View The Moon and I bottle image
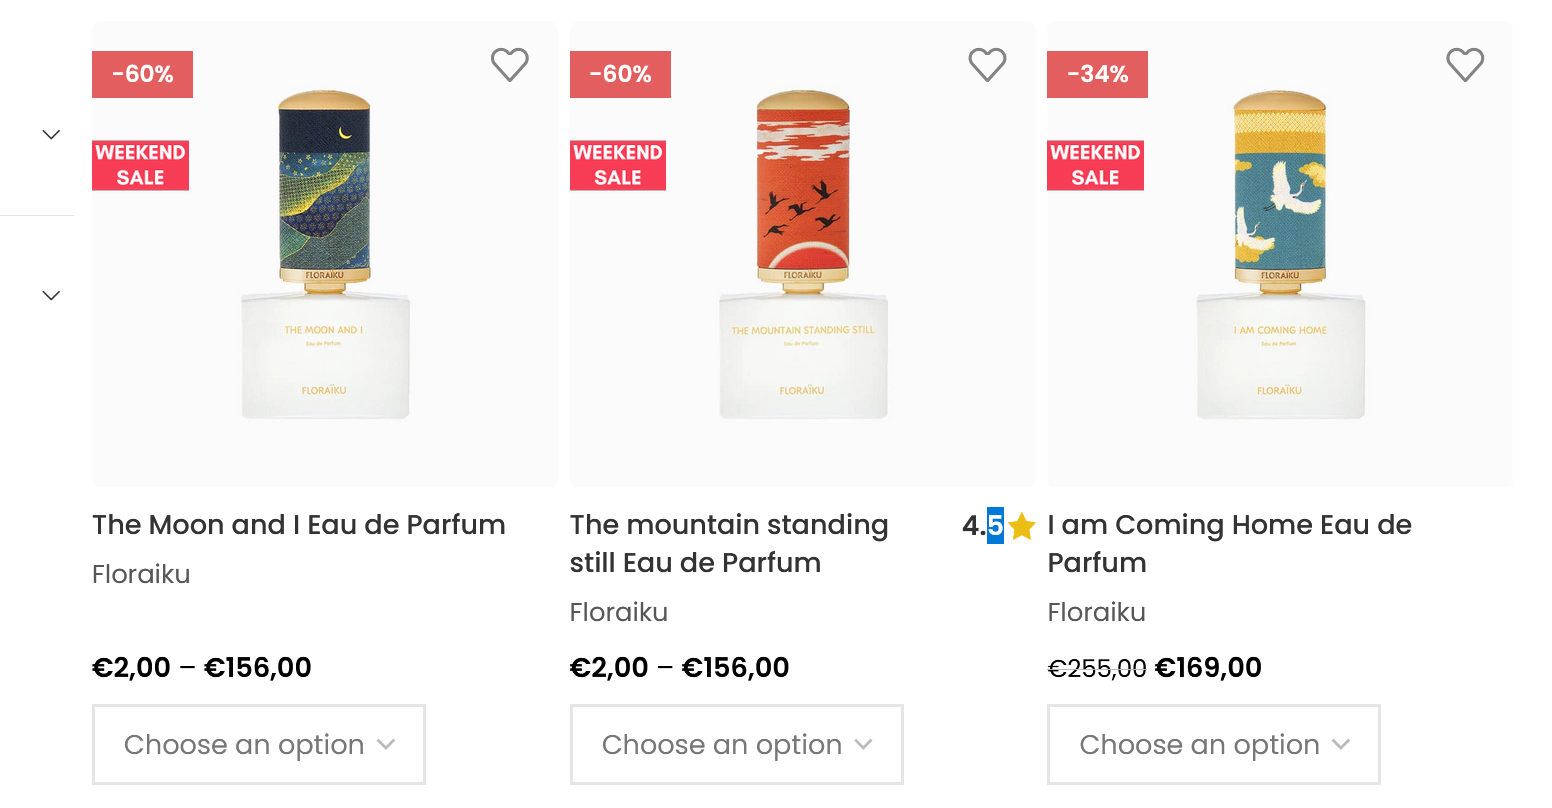1552x808 pixels. click(325, 255)
